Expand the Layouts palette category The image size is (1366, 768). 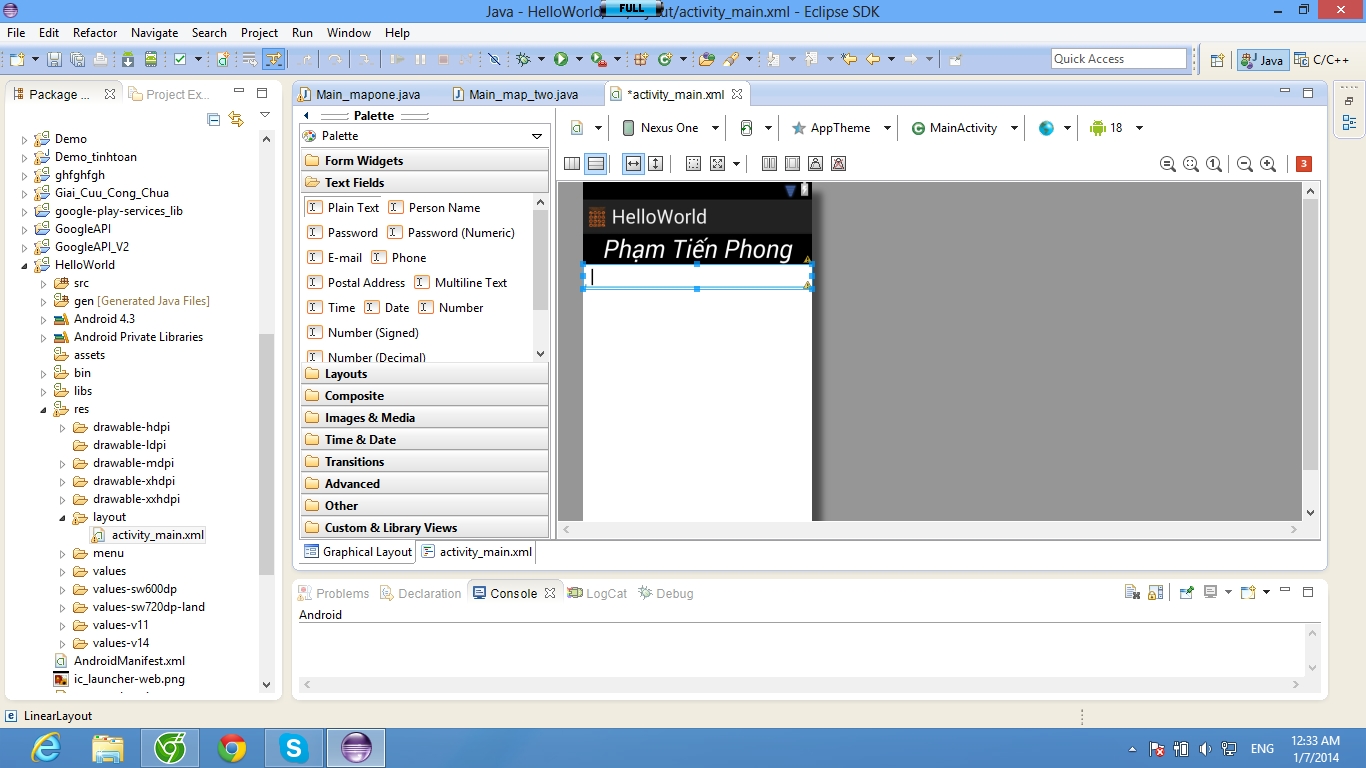[x=424, y=374]
